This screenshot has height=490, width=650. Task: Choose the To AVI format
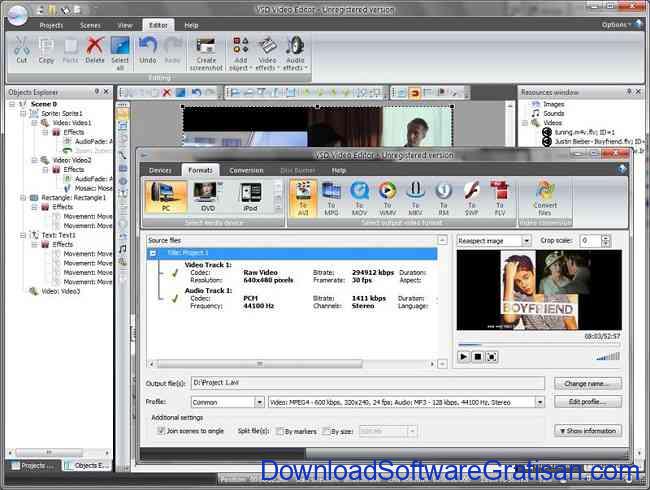303,198
